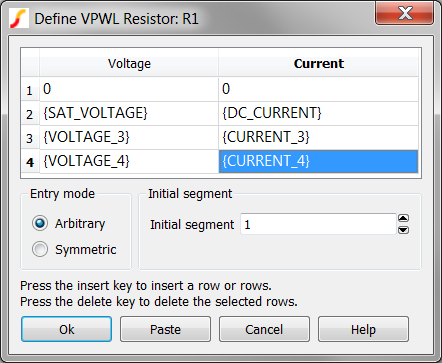
Task: Click the Initial segment input field
Action: (318, 224)
